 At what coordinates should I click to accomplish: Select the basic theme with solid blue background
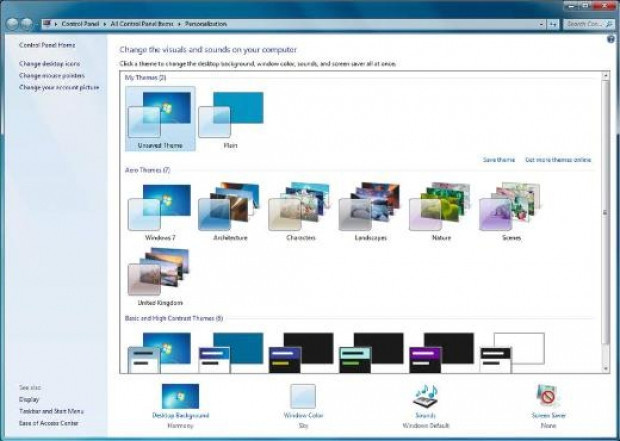[x=231, y=353]
